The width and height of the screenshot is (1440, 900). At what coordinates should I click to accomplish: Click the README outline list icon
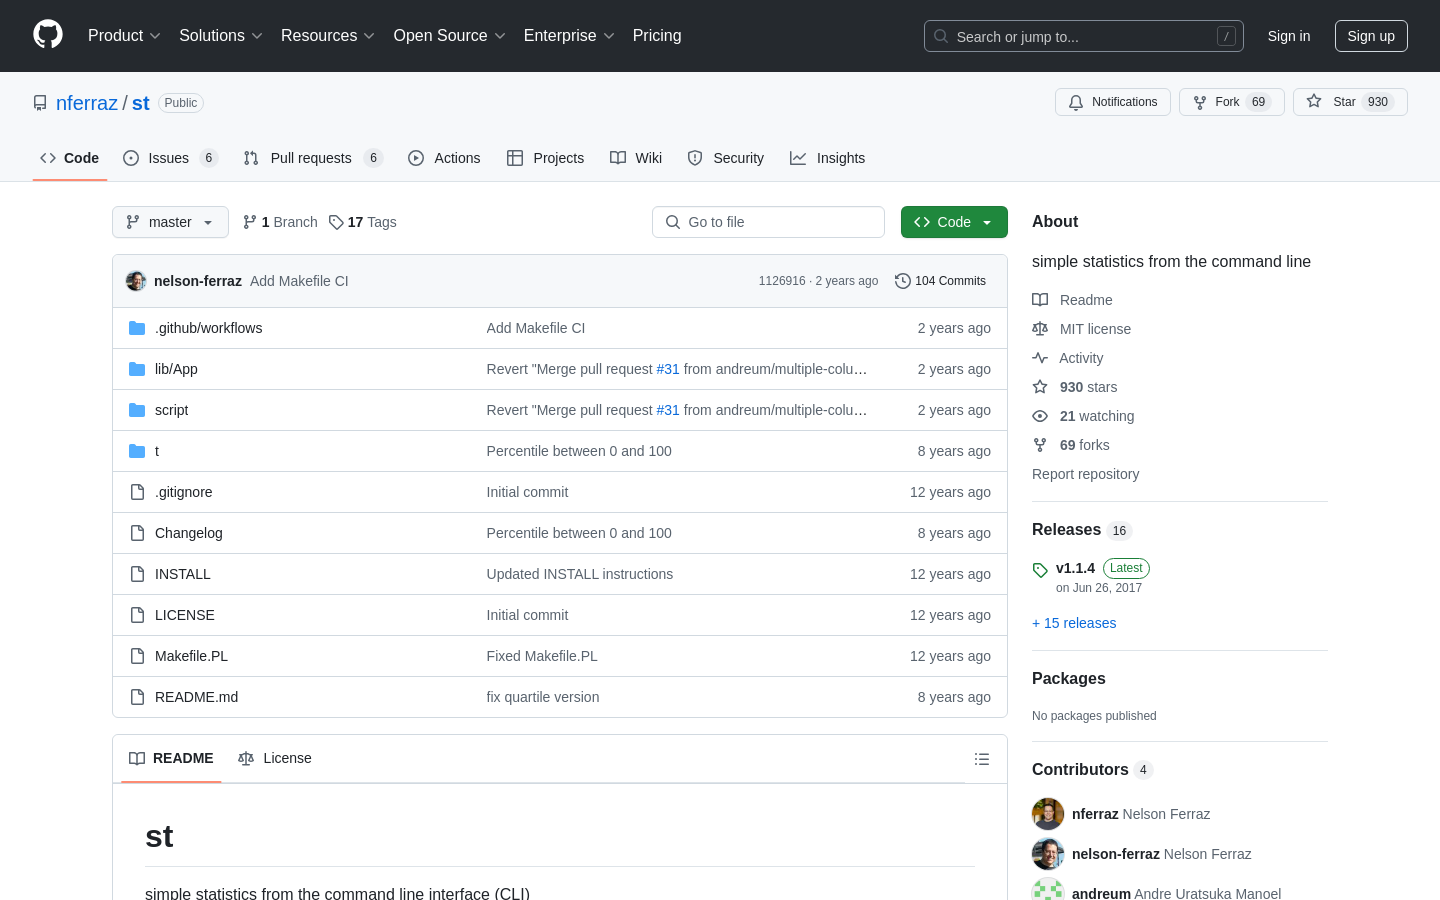[x=982, y=759]
